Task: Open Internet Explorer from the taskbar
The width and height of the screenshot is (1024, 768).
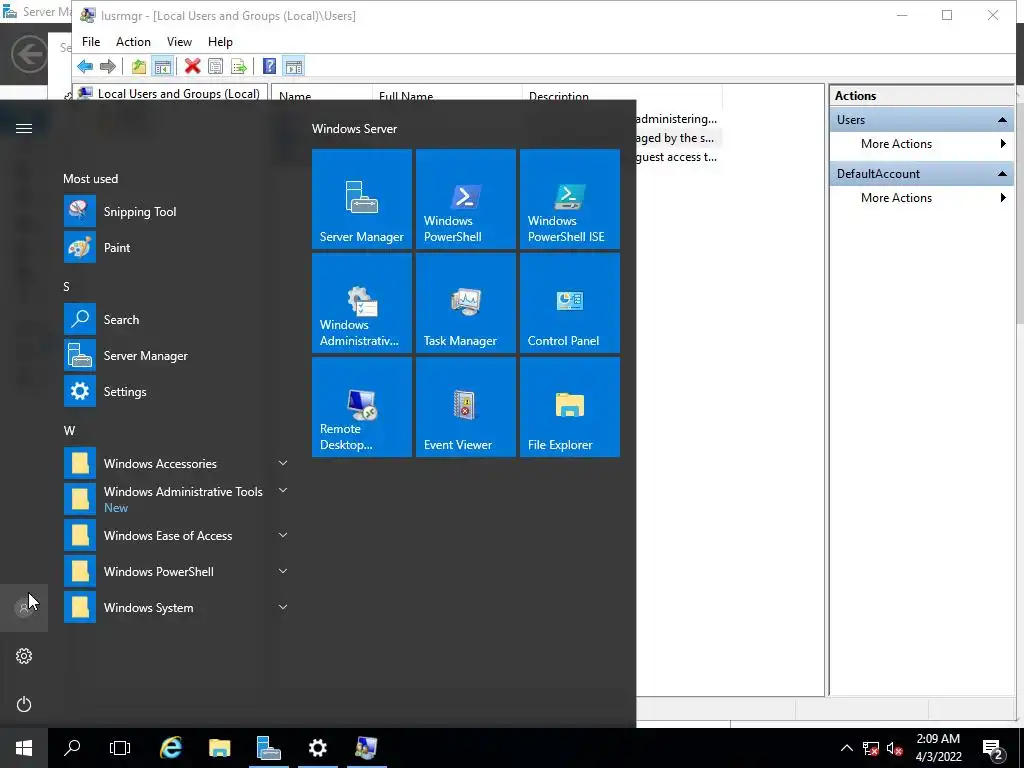Action: tap(171, 748)
